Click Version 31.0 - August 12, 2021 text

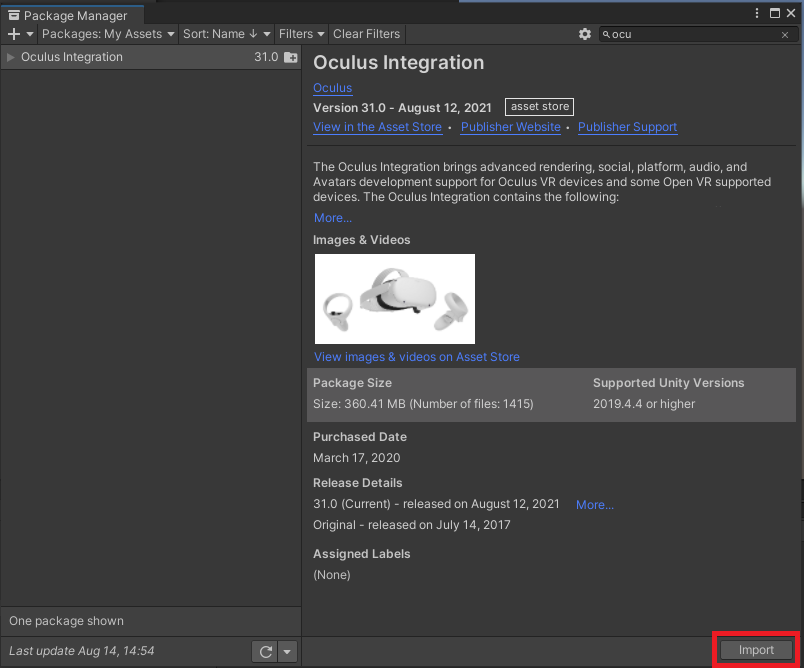pos(402,108)
